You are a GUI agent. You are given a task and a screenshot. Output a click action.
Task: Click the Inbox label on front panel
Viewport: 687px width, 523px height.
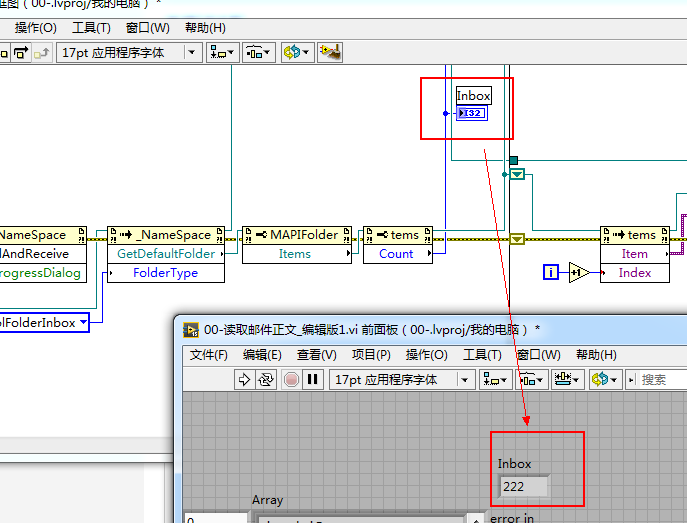point(514,463)
